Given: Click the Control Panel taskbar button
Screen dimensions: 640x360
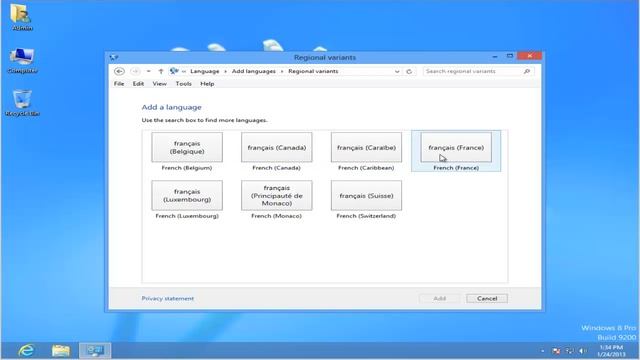Looking at the screenshot, I should click(x=95, y=351).
